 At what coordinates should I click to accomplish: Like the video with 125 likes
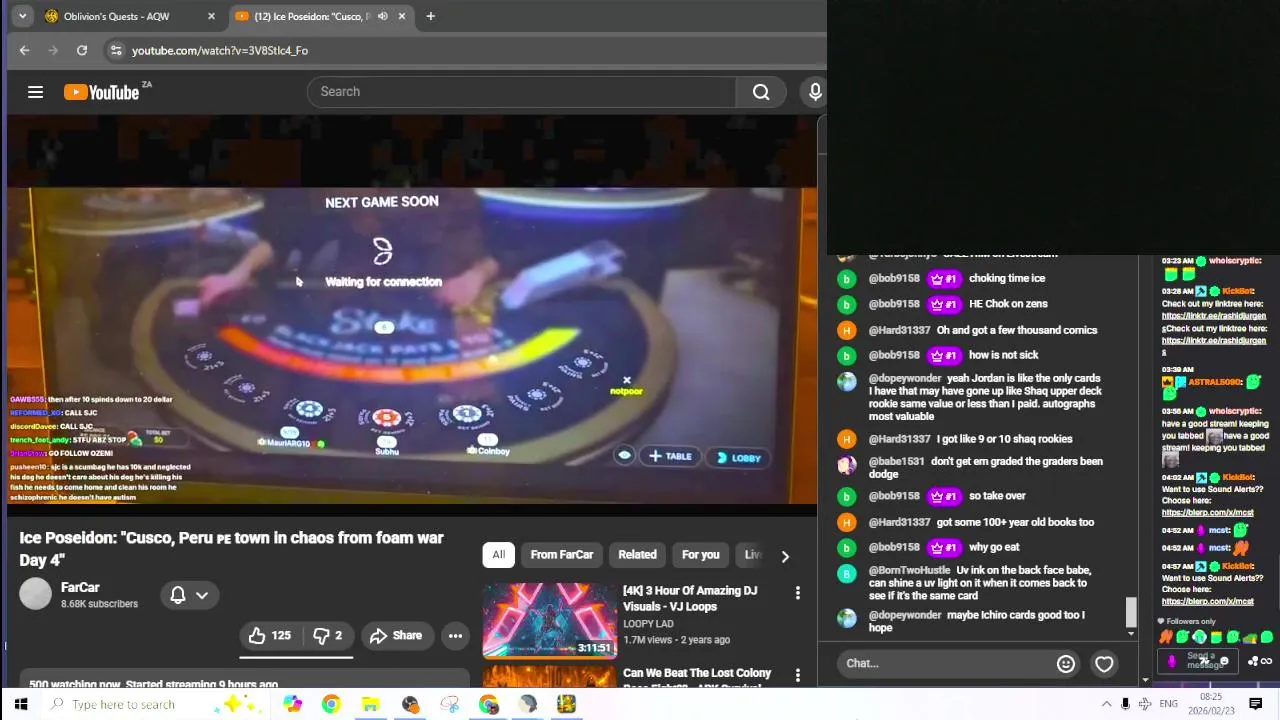click(x=270, y=635)
